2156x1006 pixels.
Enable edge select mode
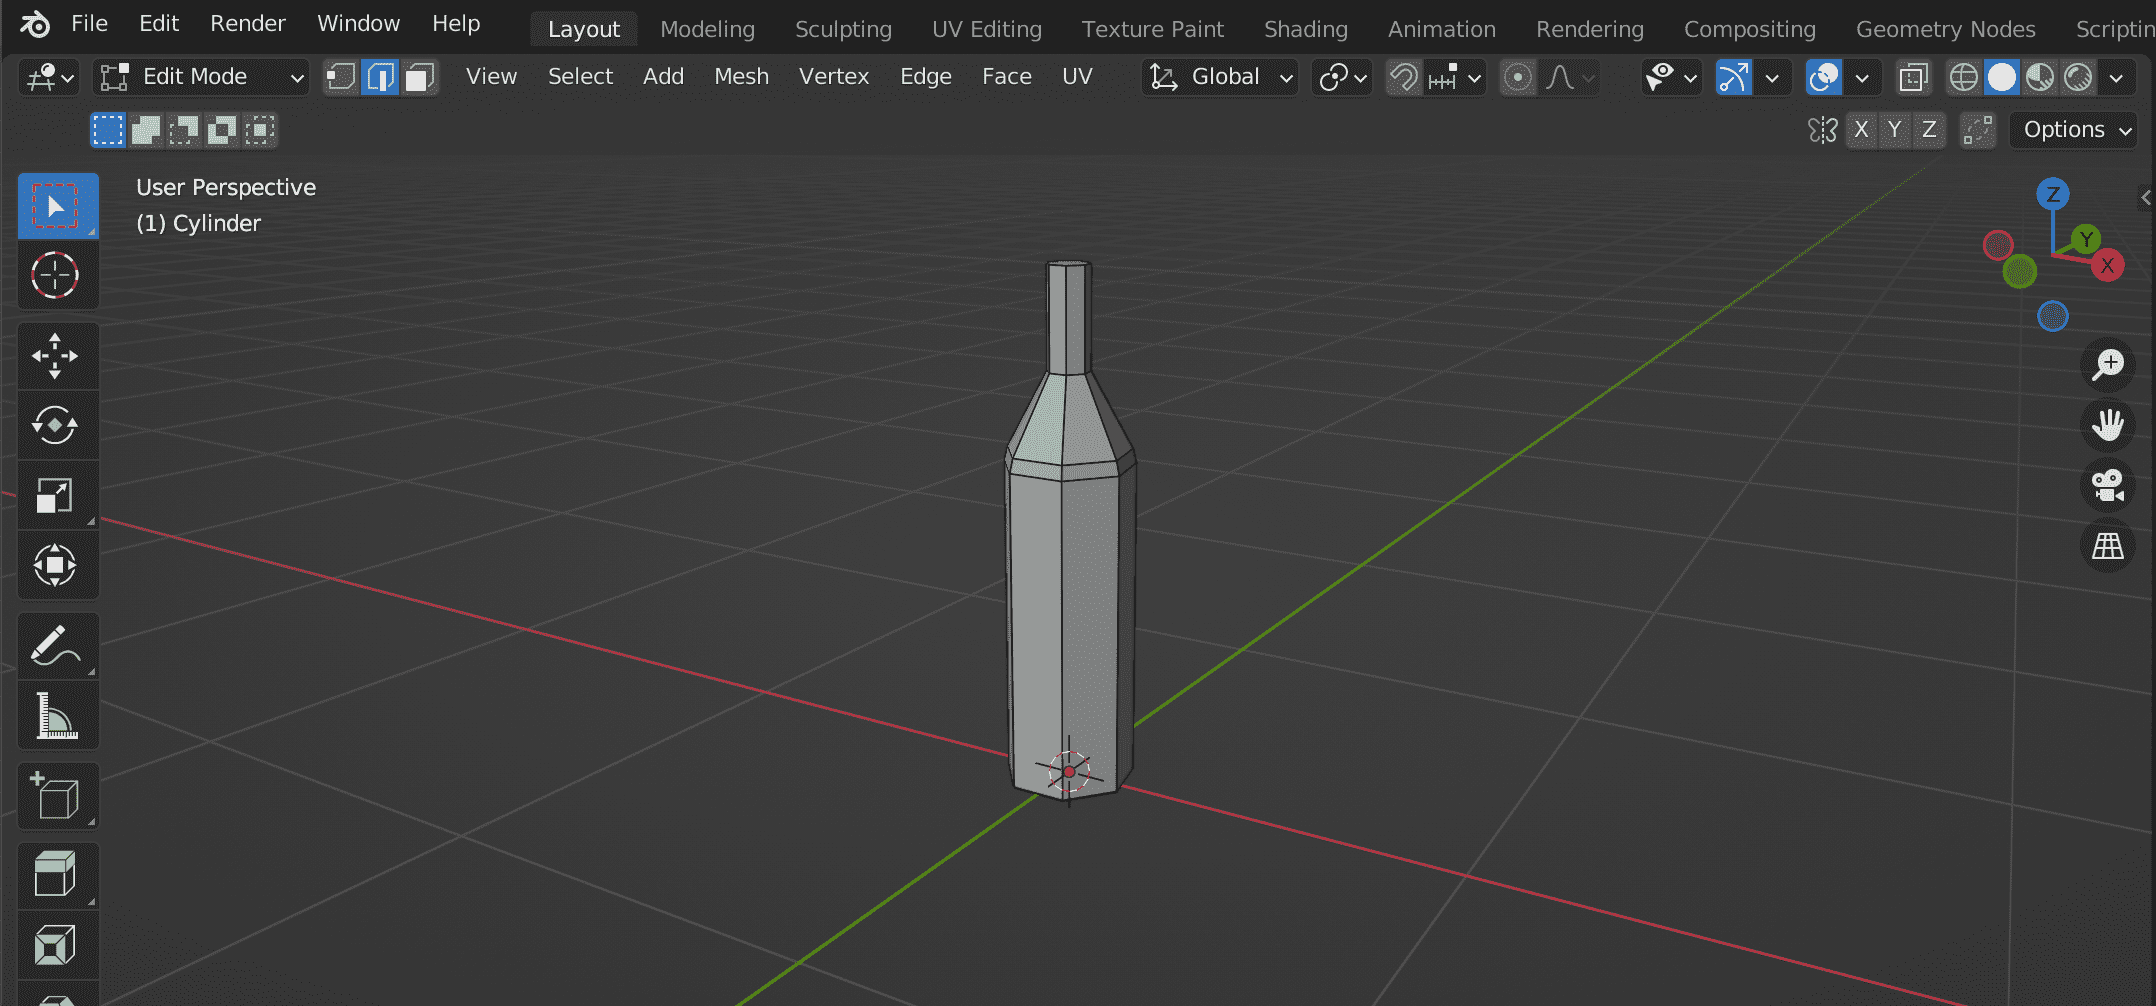pyautogui.click(x=381, y=77)
